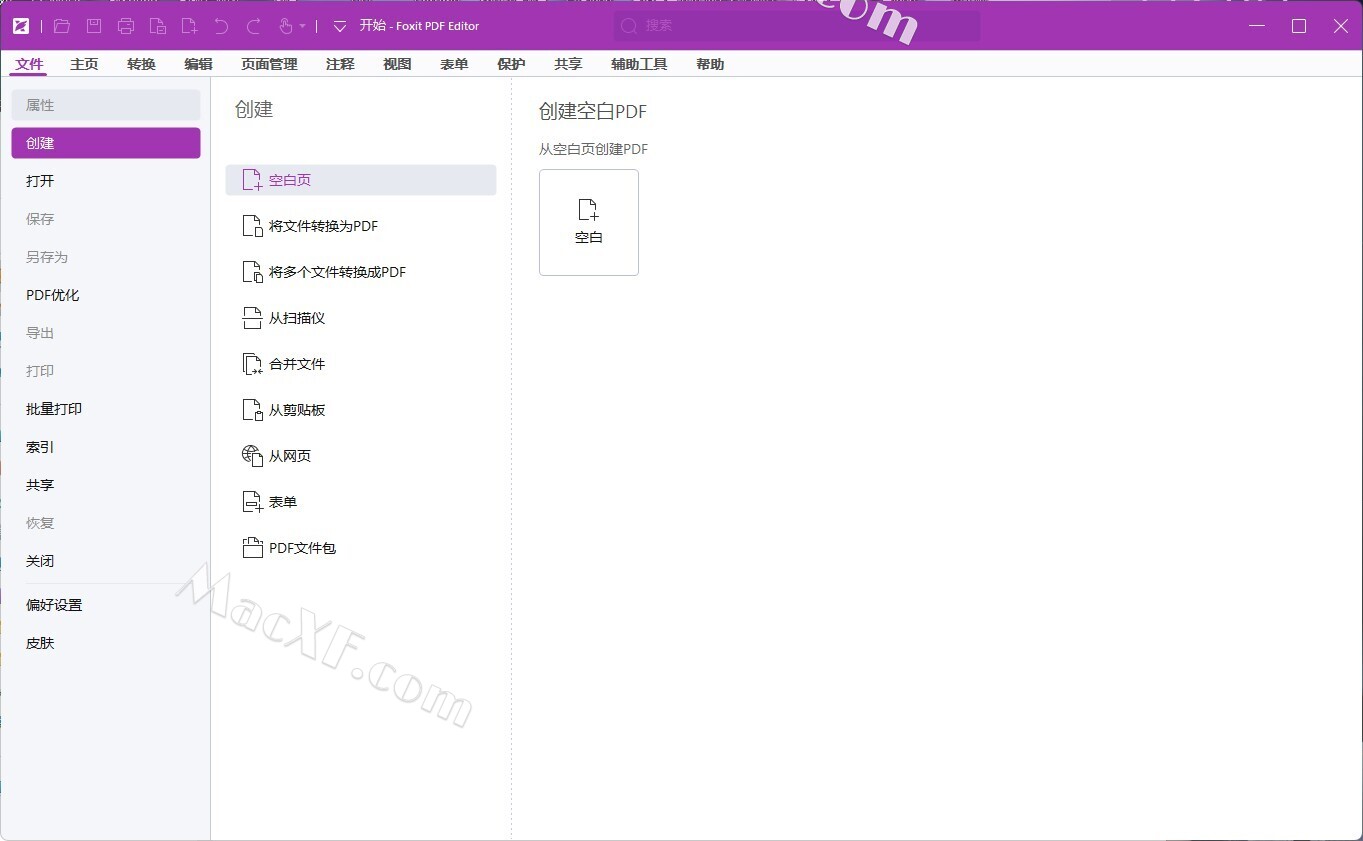This screenshot has height=841, width=1363.
Task: Click the 从扫描仪 scanner icon
Action: (x=252, y=318)
